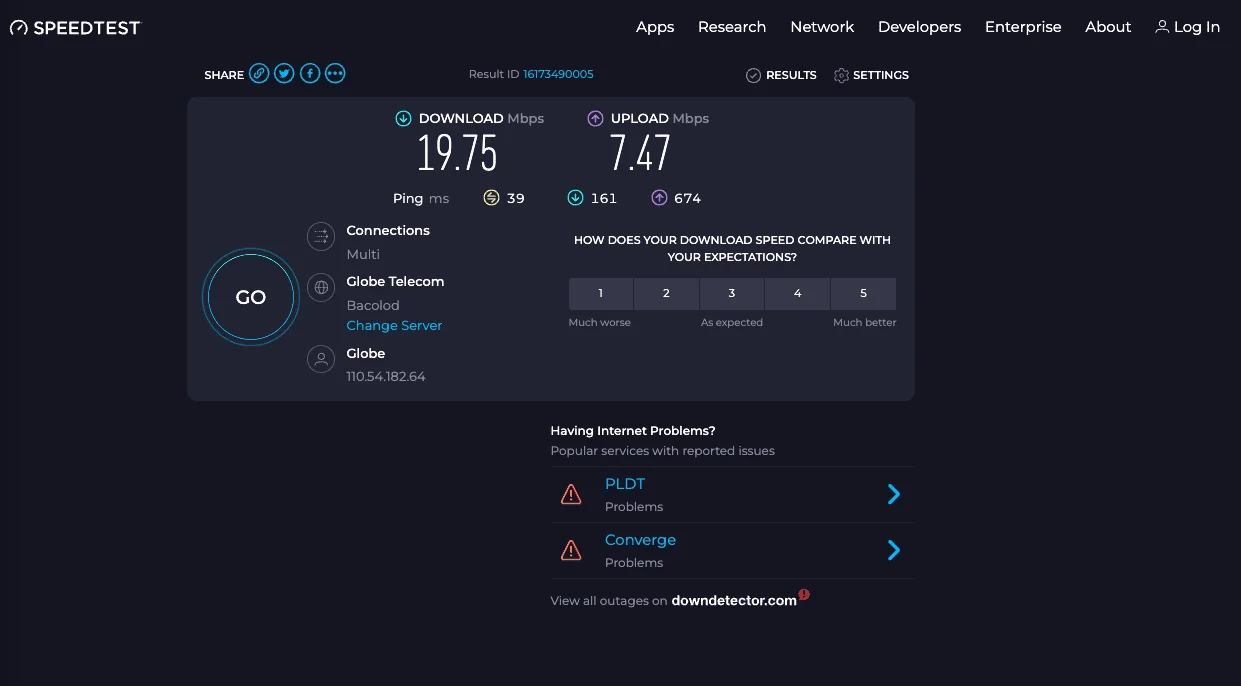Rate download speed as 1, much worse
The width and height of the screenshot is (1241, 686).
pos(601,293)
